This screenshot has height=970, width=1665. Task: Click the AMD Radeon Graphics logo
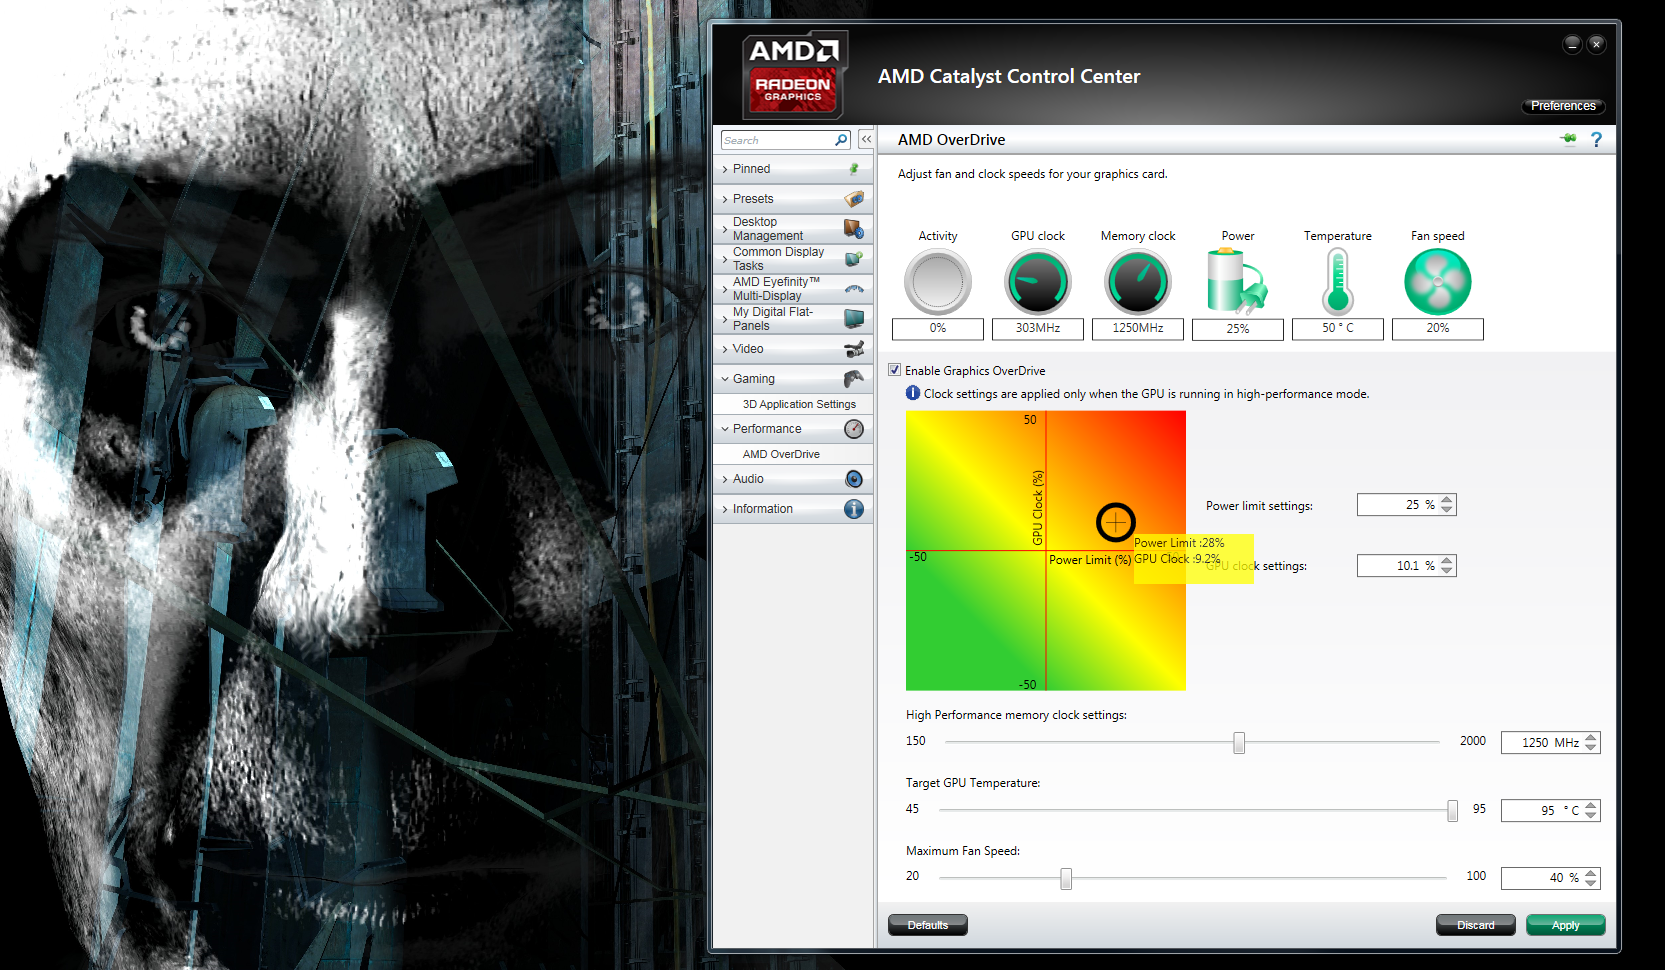coord(794,76)
